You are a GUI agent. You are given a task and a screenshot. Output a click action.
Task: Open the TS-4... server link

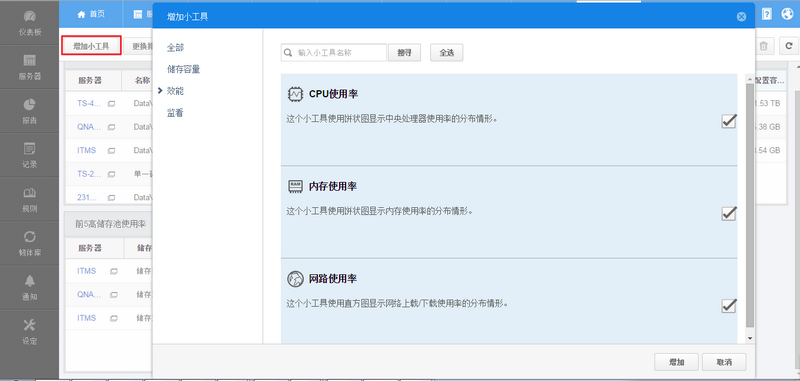89,103
